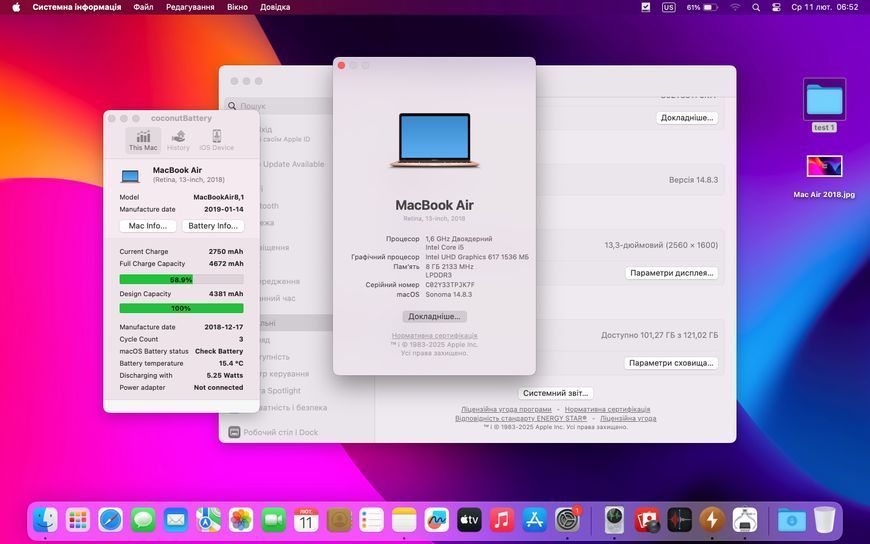Click top Докладніше... button in System Settings window
This screenshot has width=870, height=544.
tap(687, 118)
